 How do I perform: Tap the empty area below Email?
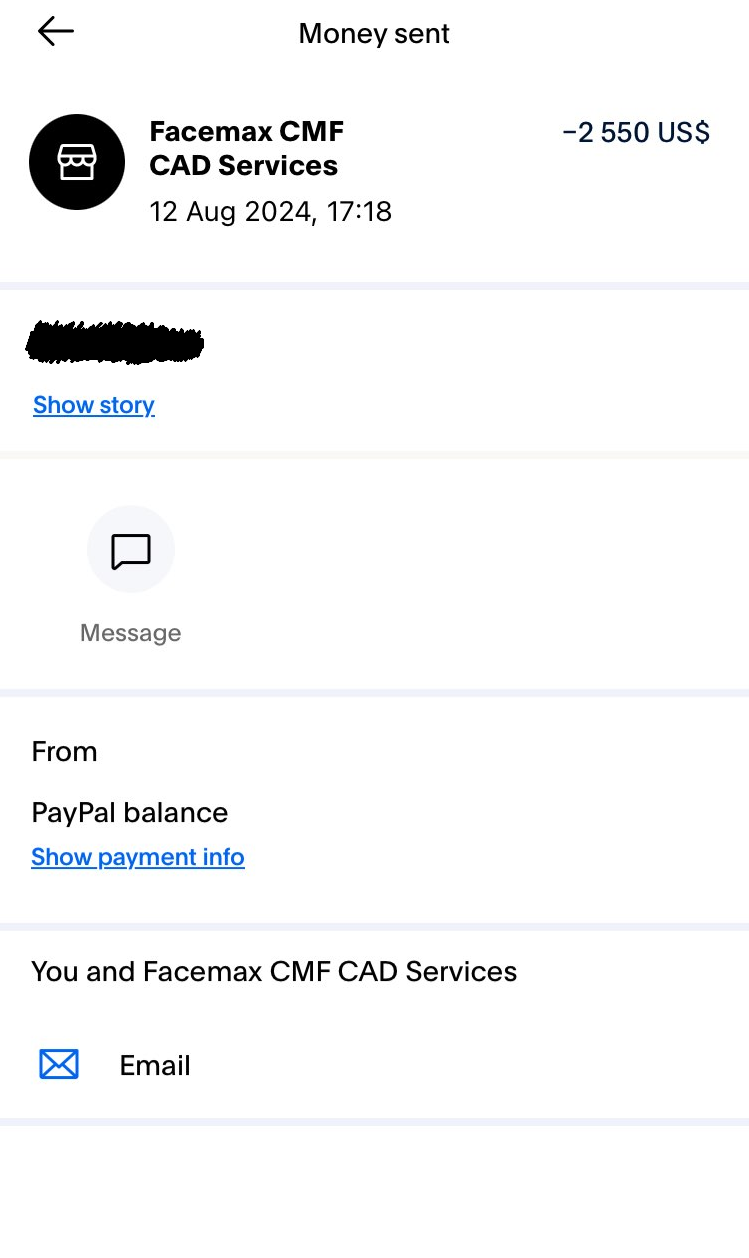coord(374,1190)
